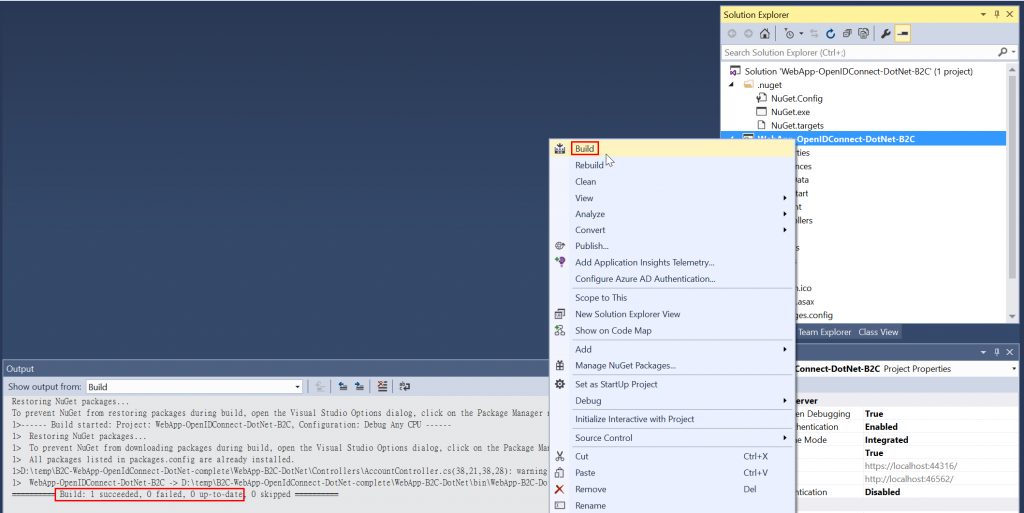The width and height of the screenshot is (1024, 513).
Task: Choose Configure Azure AD Authentication...
Action: 645,279
